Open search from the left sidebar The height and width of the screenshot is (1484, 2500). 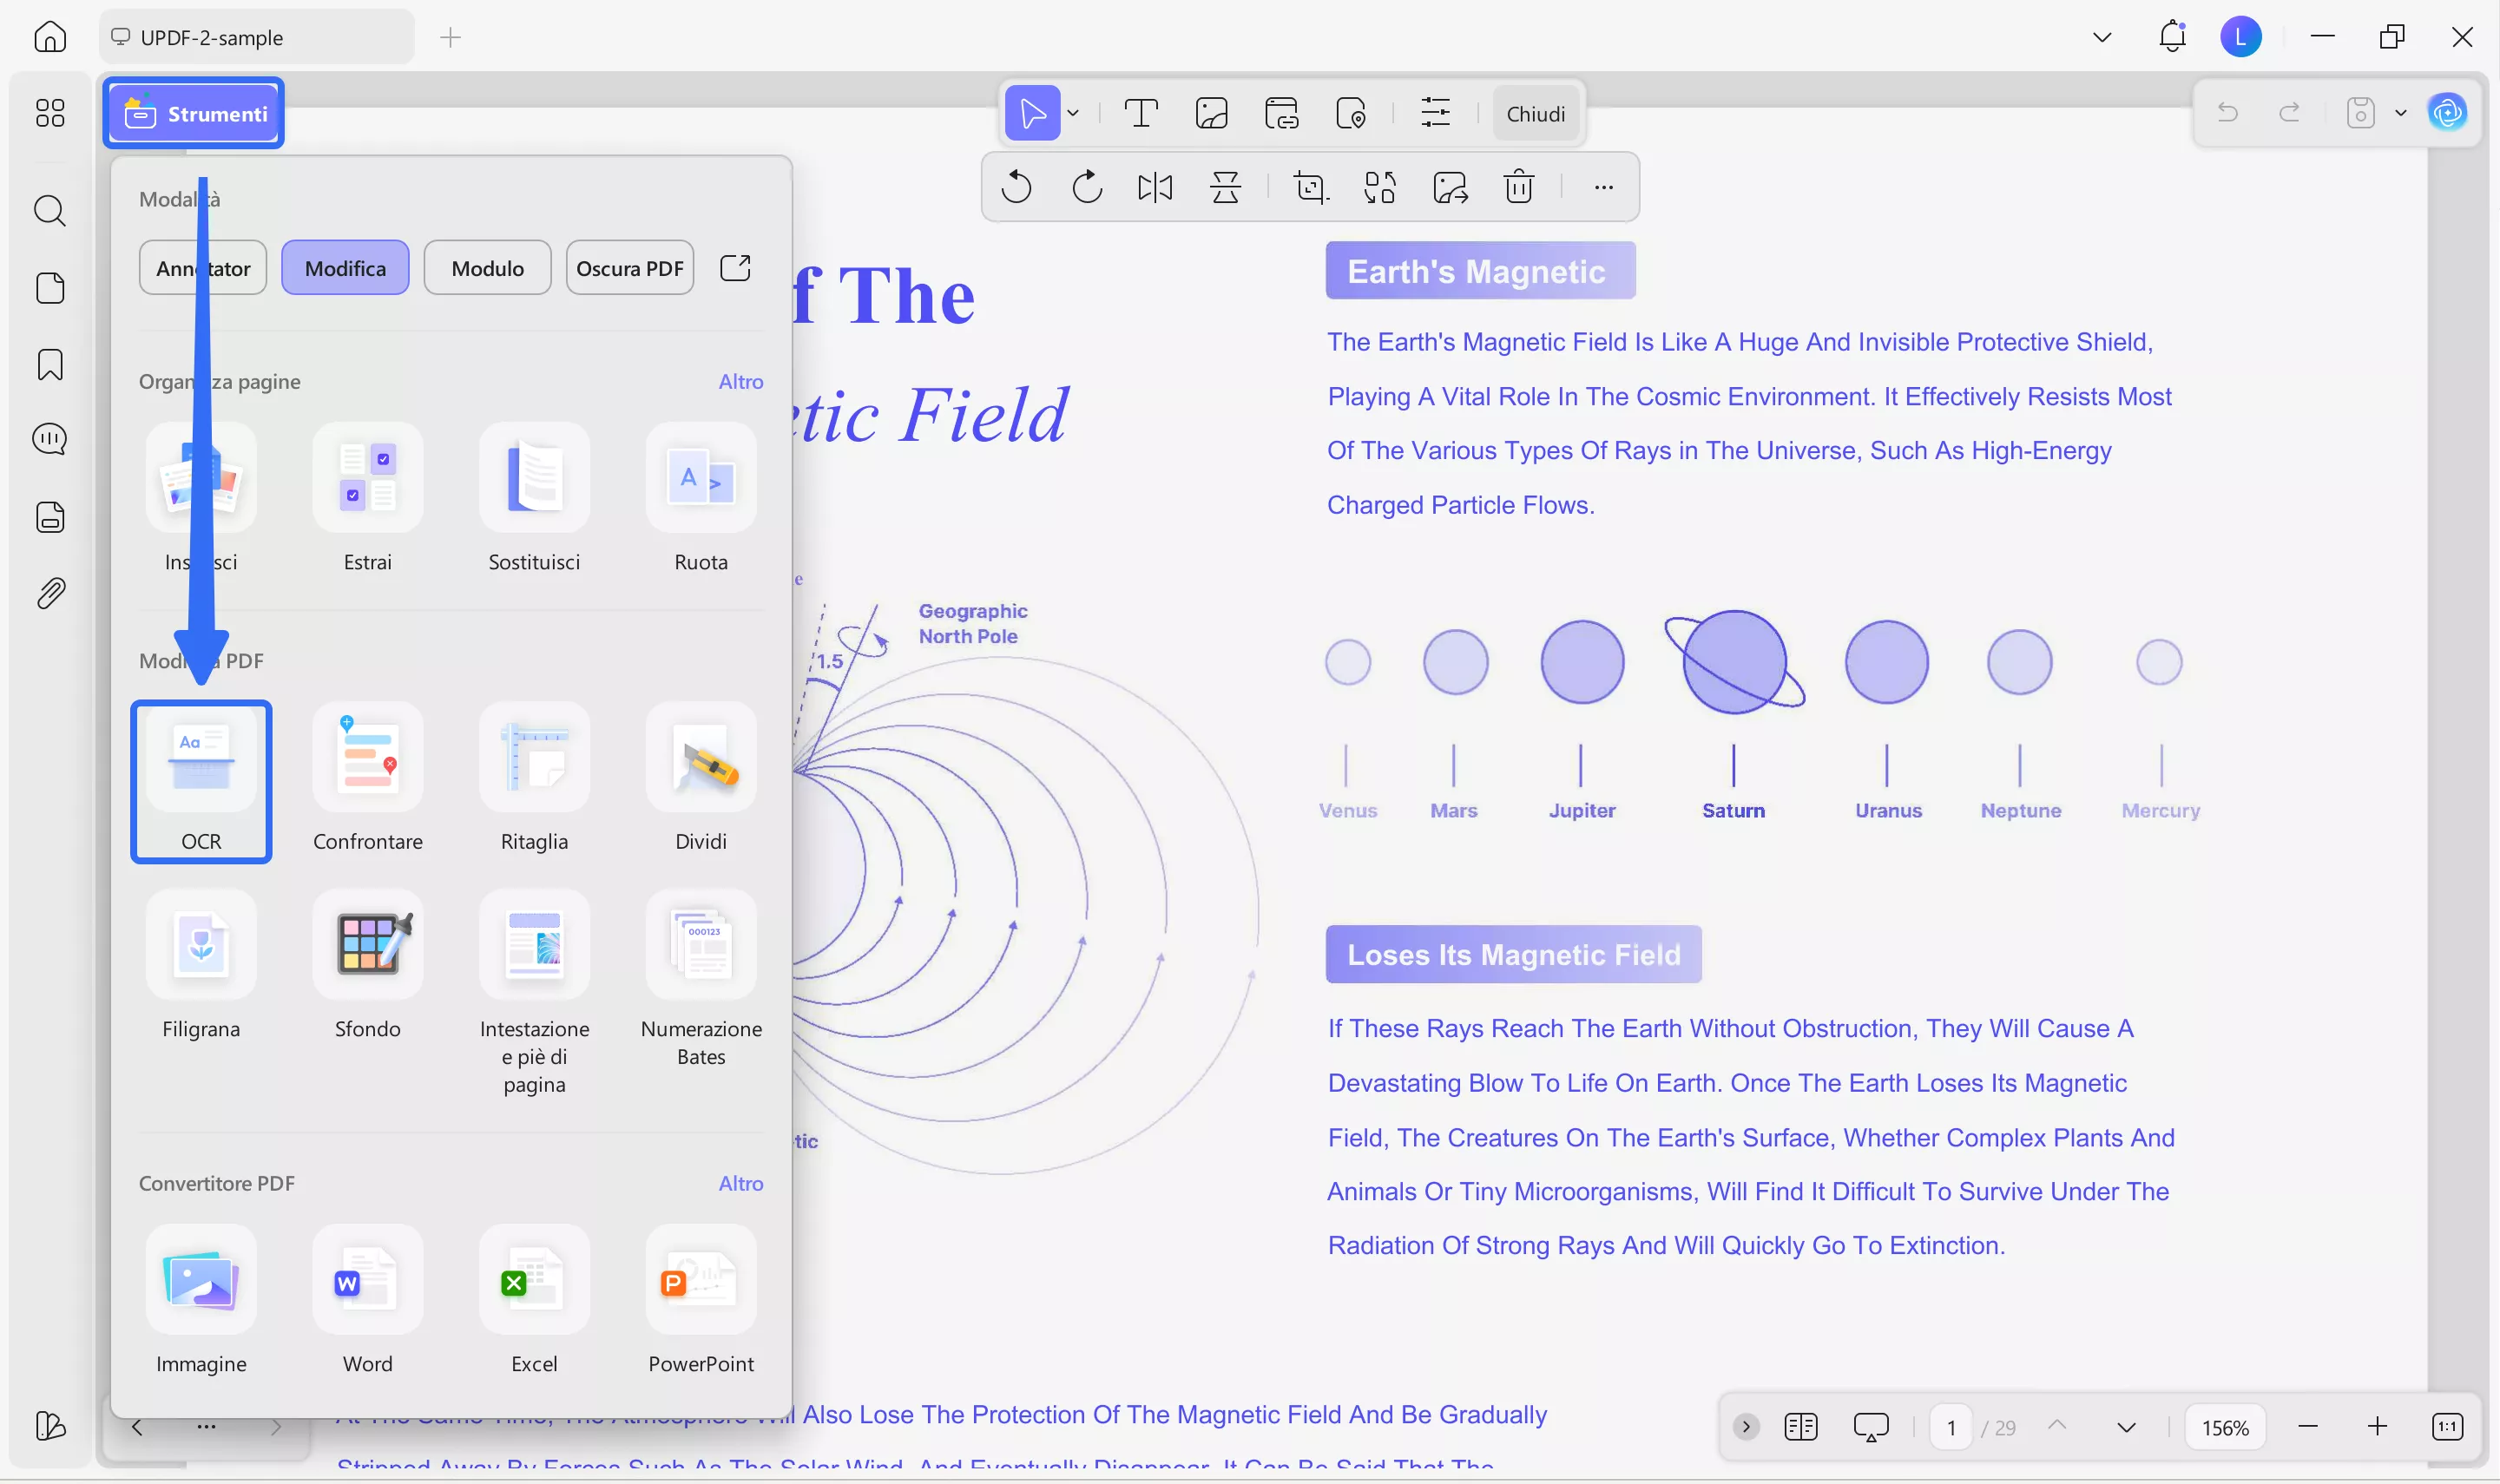click(49, 210)
